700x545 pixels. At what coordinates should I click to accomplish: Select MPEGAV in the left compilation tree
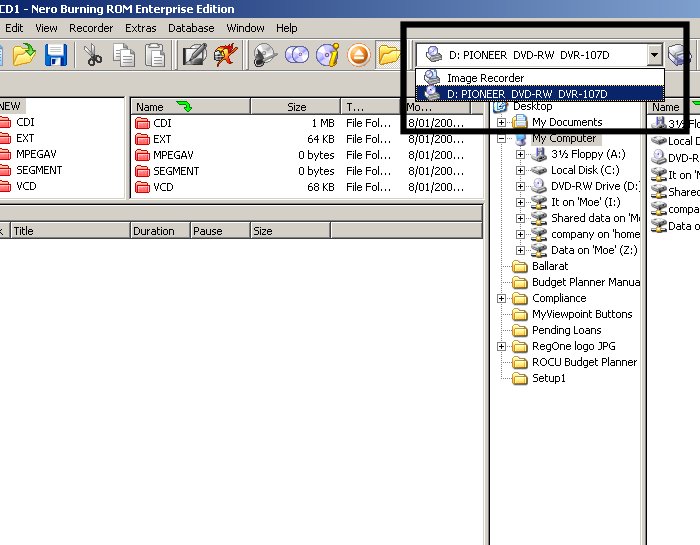36,154
